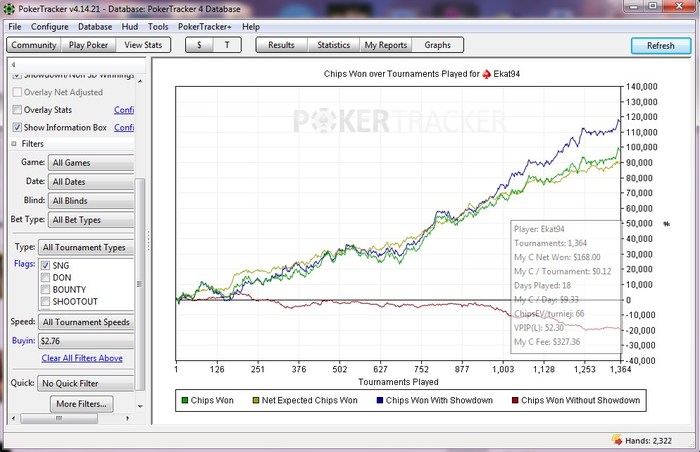Open the PokerTracker+ menu

(x=204, y=26)
